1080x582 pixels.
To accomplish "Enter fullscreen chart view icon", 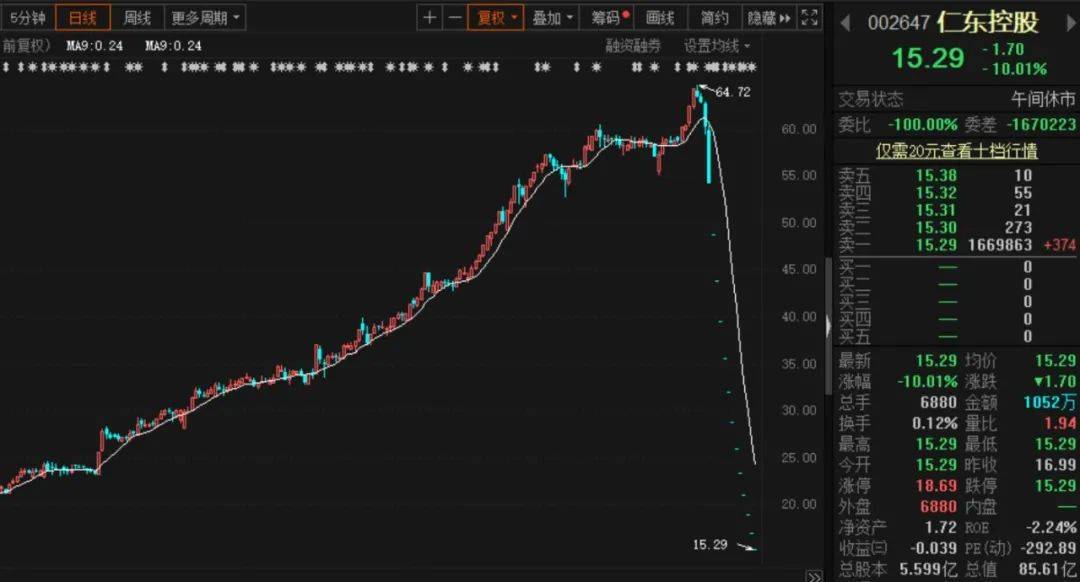I will (x=810, y=17).
